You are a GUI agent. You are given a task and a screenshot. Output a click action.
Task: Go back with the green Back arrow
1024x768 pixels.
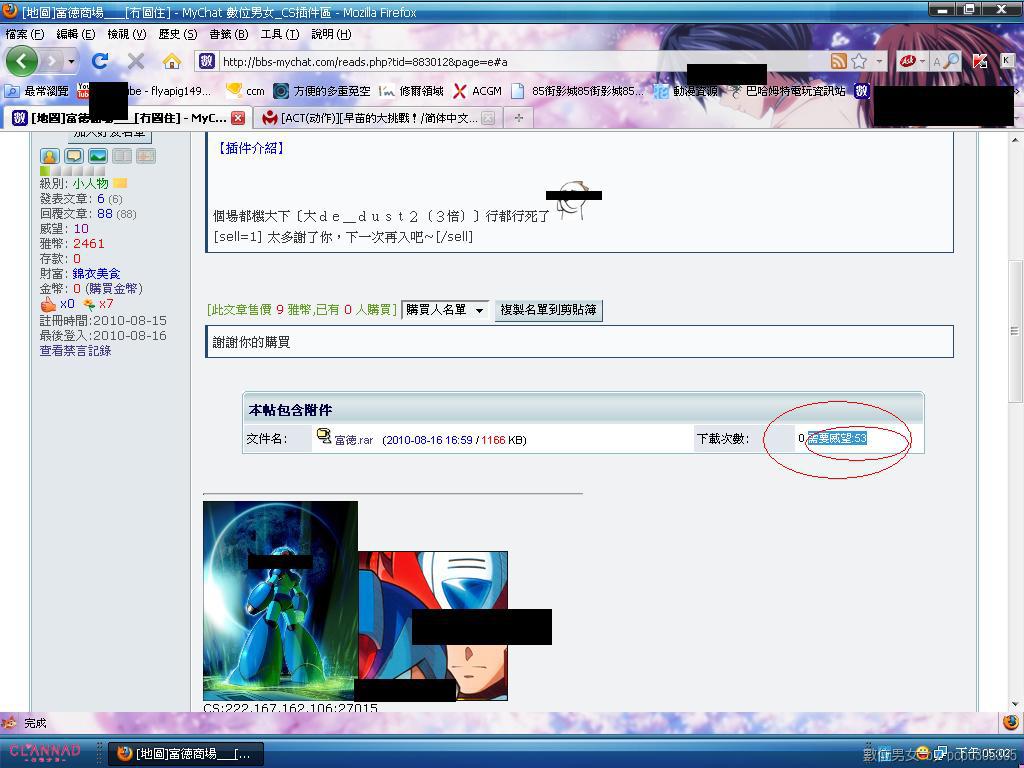click(x=22, y=61)
